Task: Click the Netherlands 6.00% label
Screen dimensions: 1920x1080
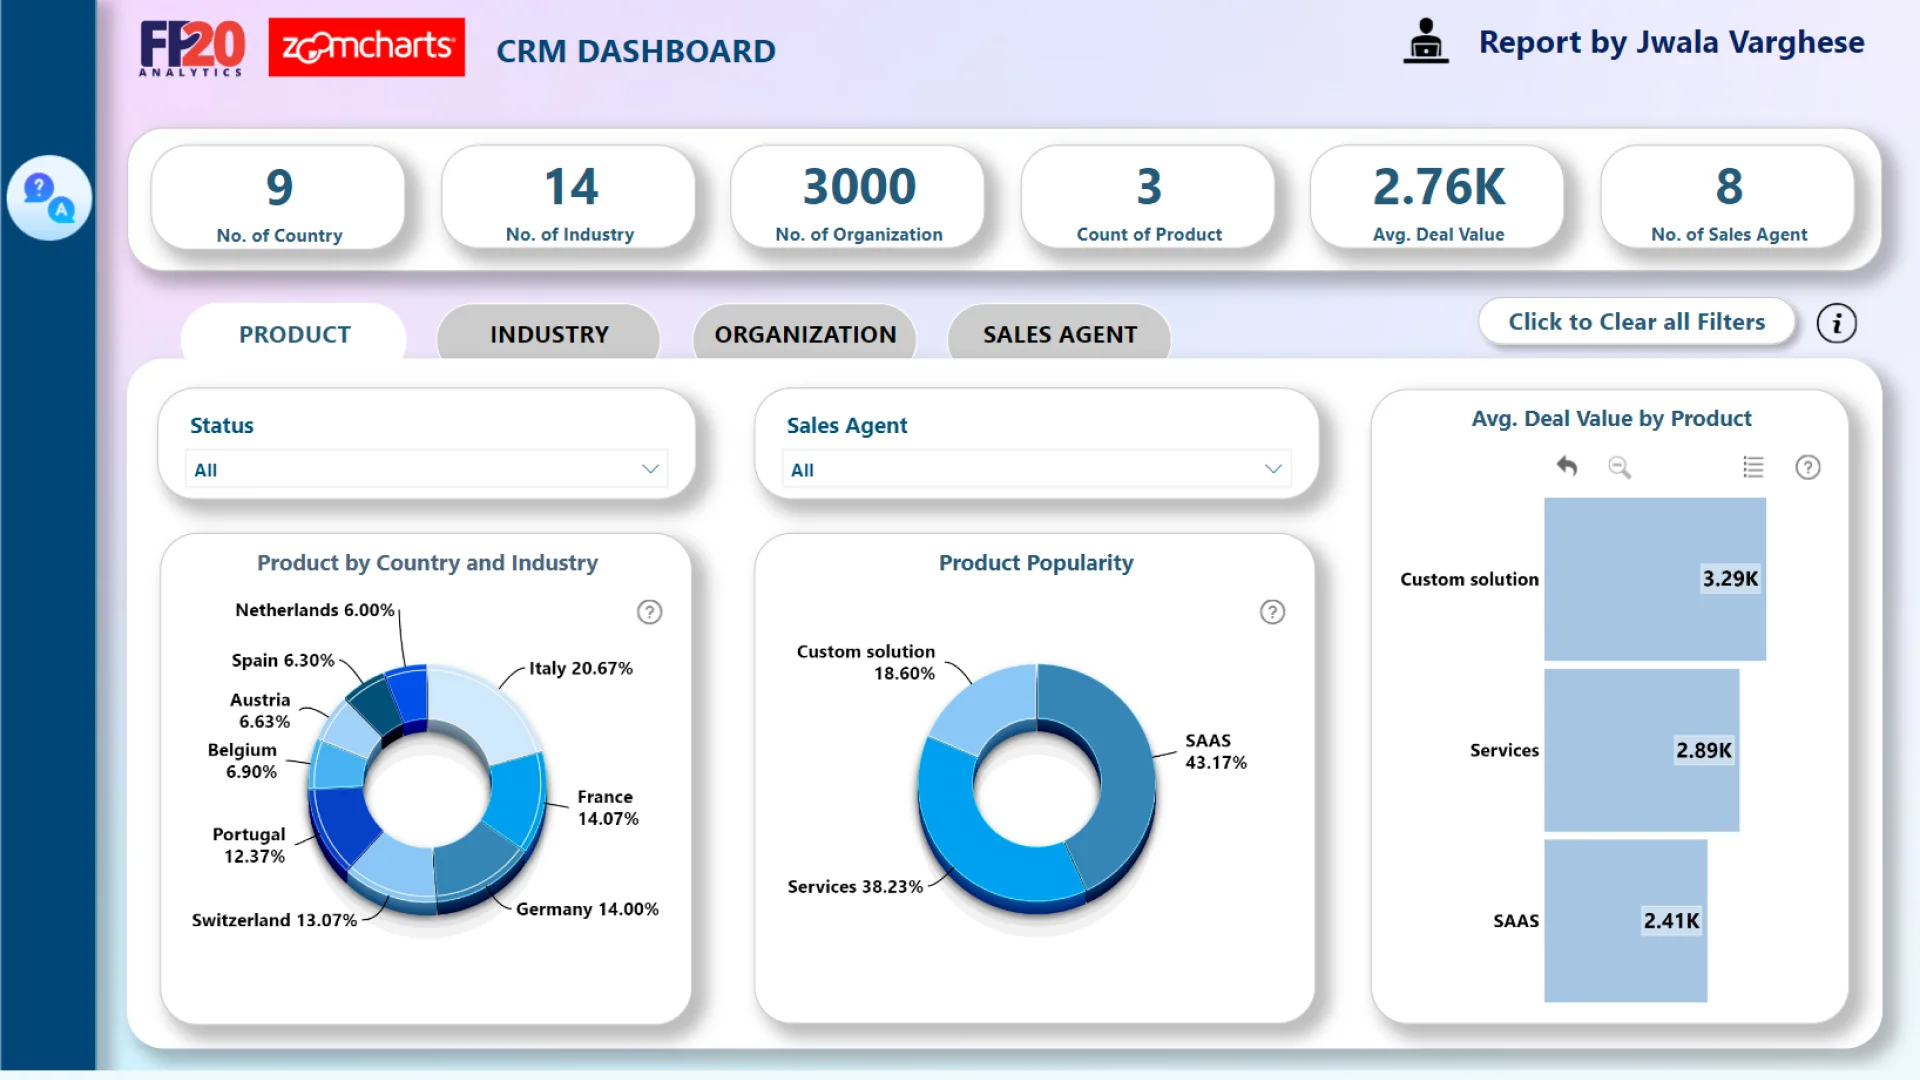Action: click(x=315, y=610)
